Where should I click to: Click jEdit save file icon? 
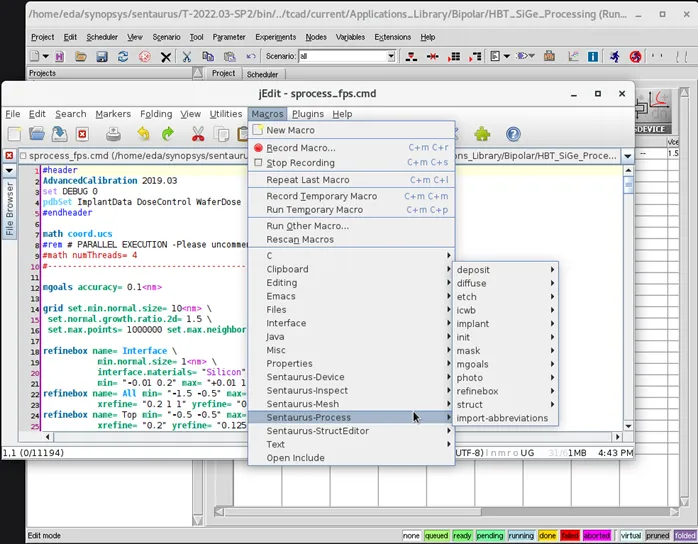pyautogui.click(x=60, y=134)
